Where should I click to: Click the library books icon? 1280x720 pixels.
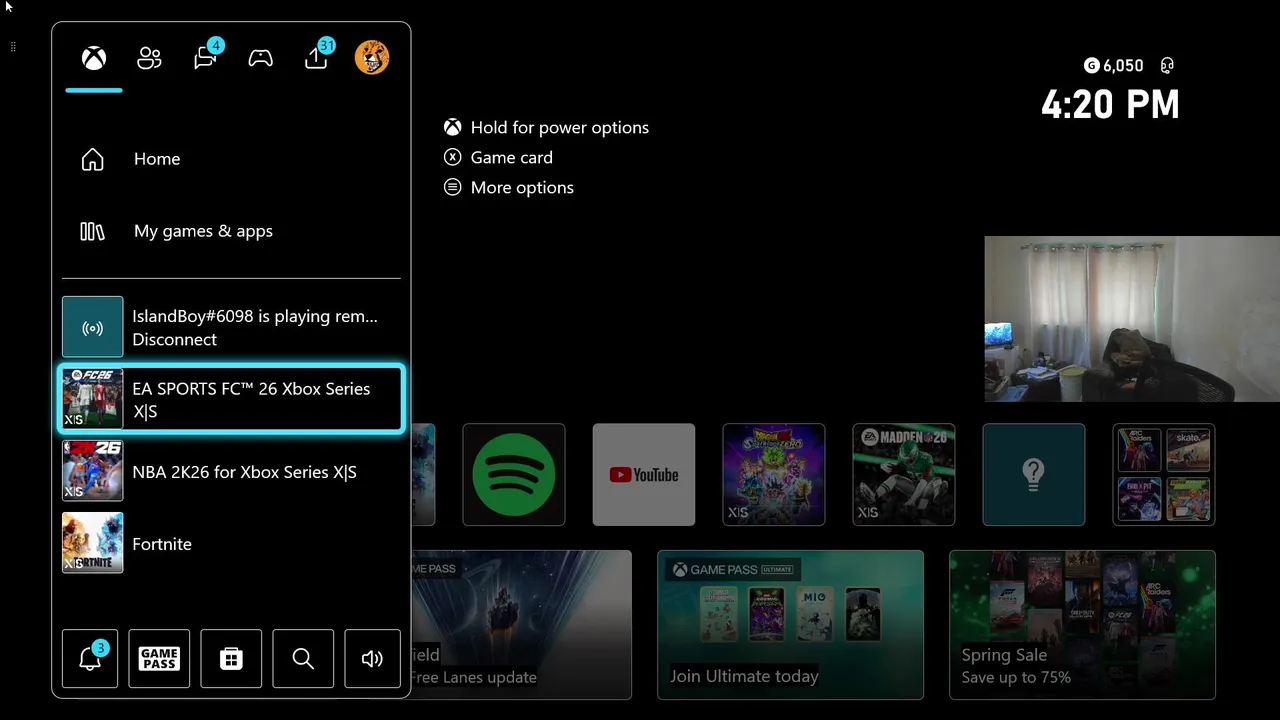pyautogui.click(x=92, y=231)
